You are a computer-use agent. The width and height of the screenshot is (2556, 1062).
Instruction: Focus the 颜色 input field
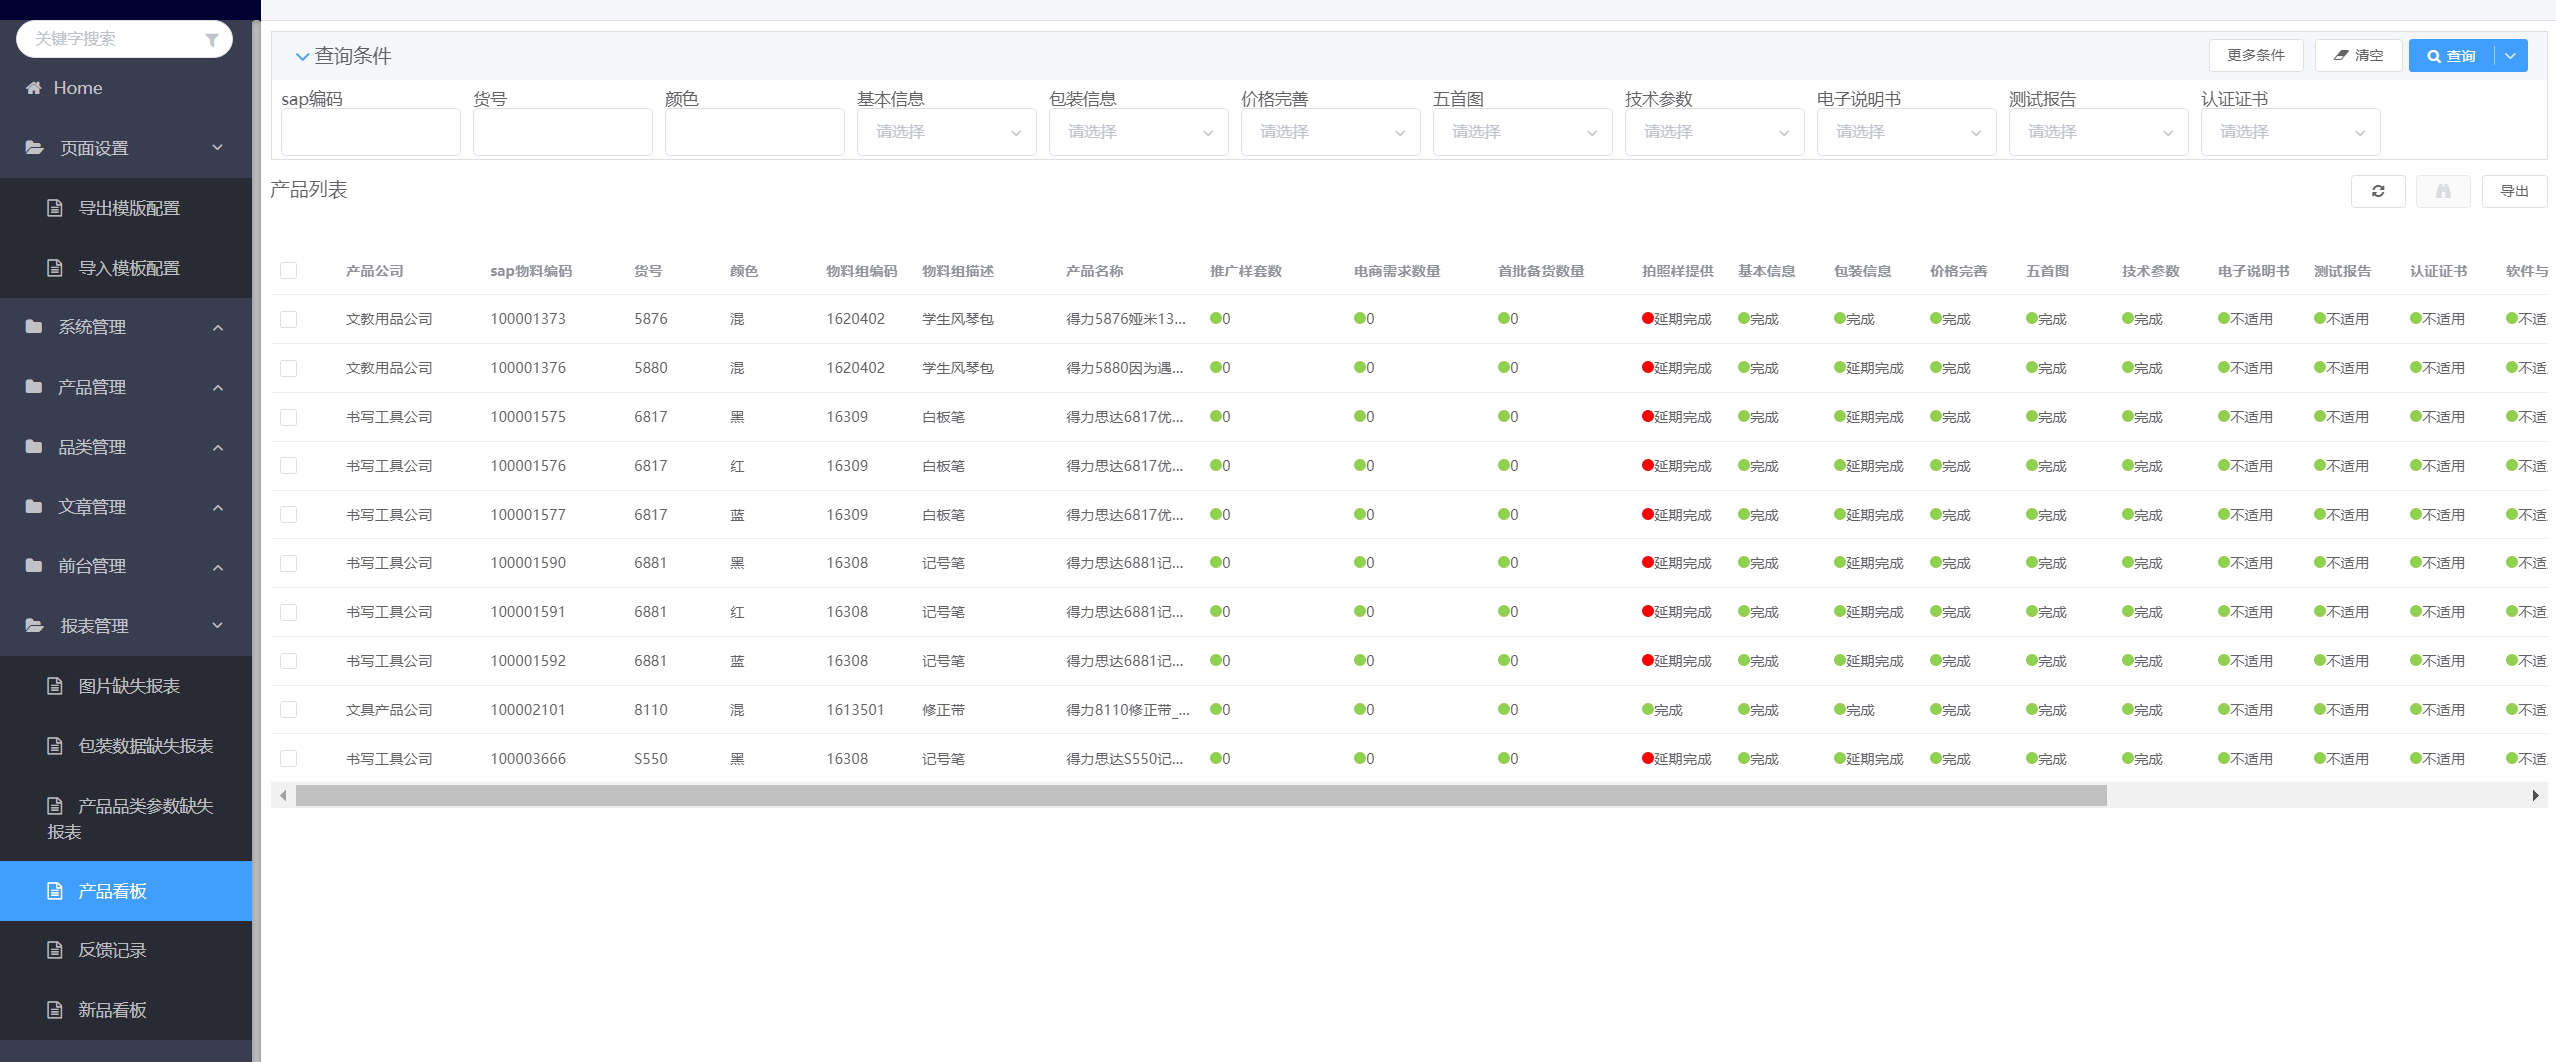pyautogui.click(x=755, y=132)
